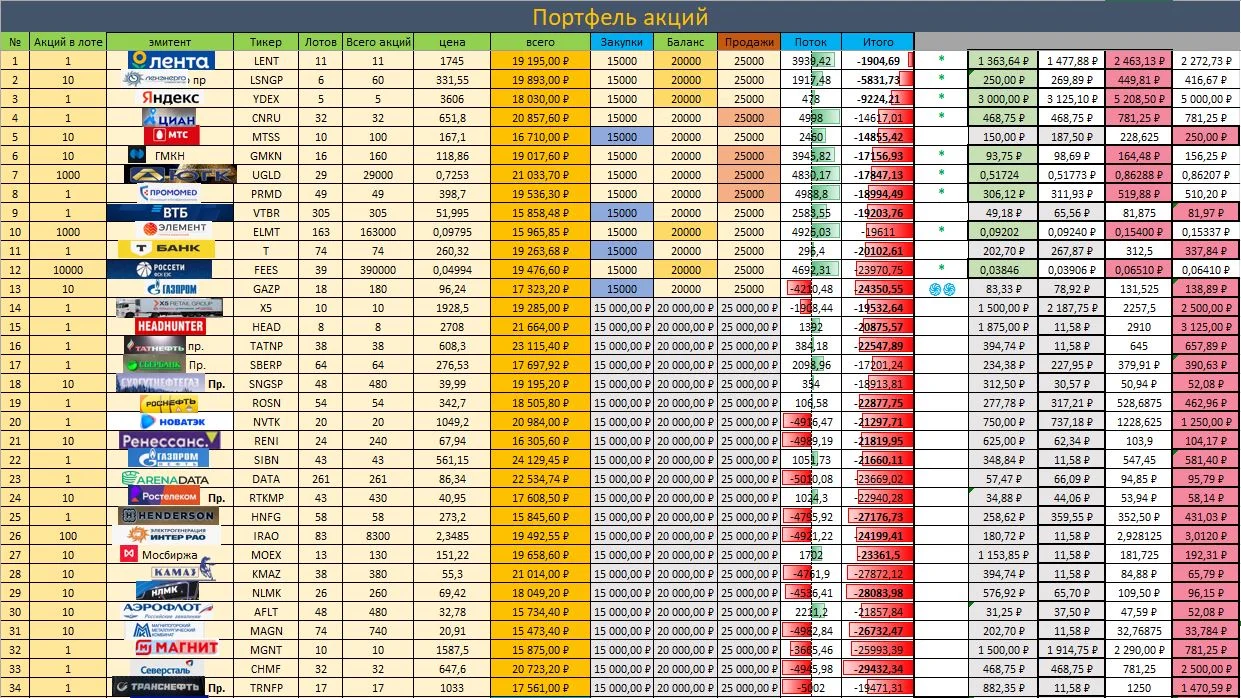This screenshot has width=1241, height=698.
Task: Click the 'Продажи' column header
Action: coord(749,42)
